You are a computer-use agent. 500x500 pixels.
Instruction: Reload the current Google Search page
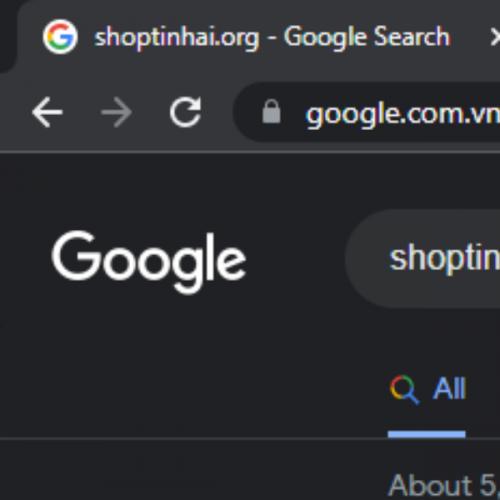185,112
